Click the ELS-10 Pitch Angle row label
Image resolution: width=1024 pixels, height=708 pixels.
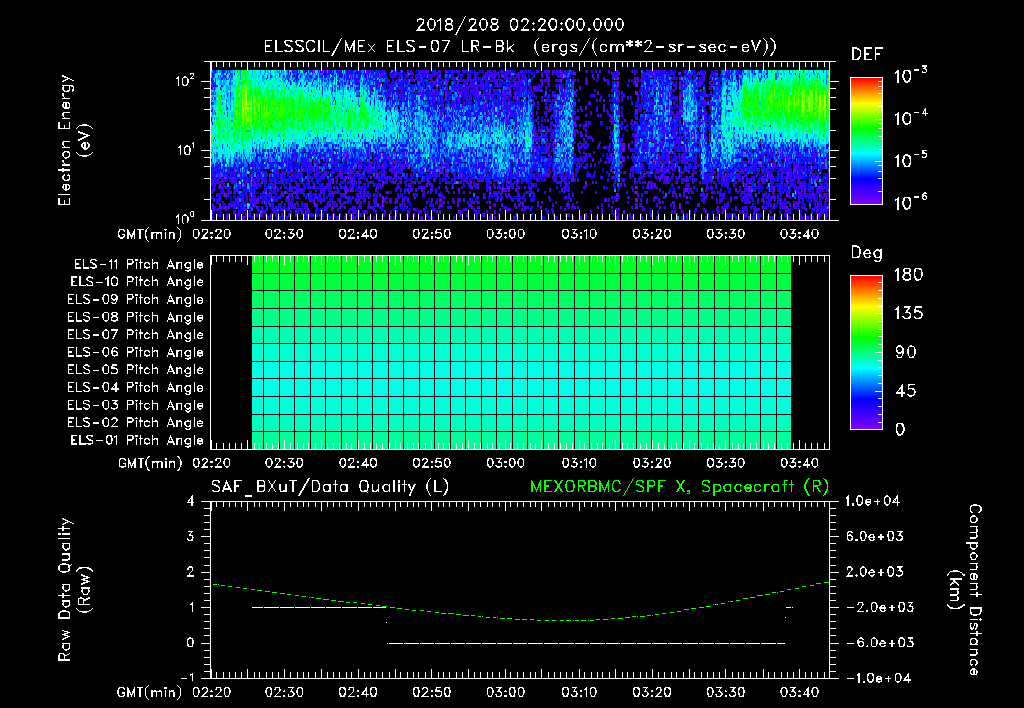(136, 282)
